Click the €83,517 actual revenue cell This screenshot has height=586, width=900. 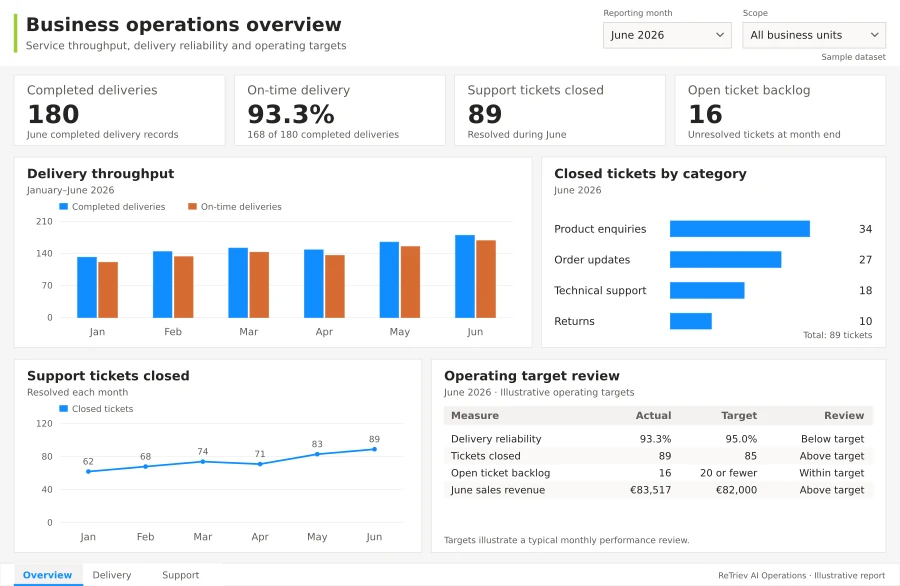pos(650,490)
